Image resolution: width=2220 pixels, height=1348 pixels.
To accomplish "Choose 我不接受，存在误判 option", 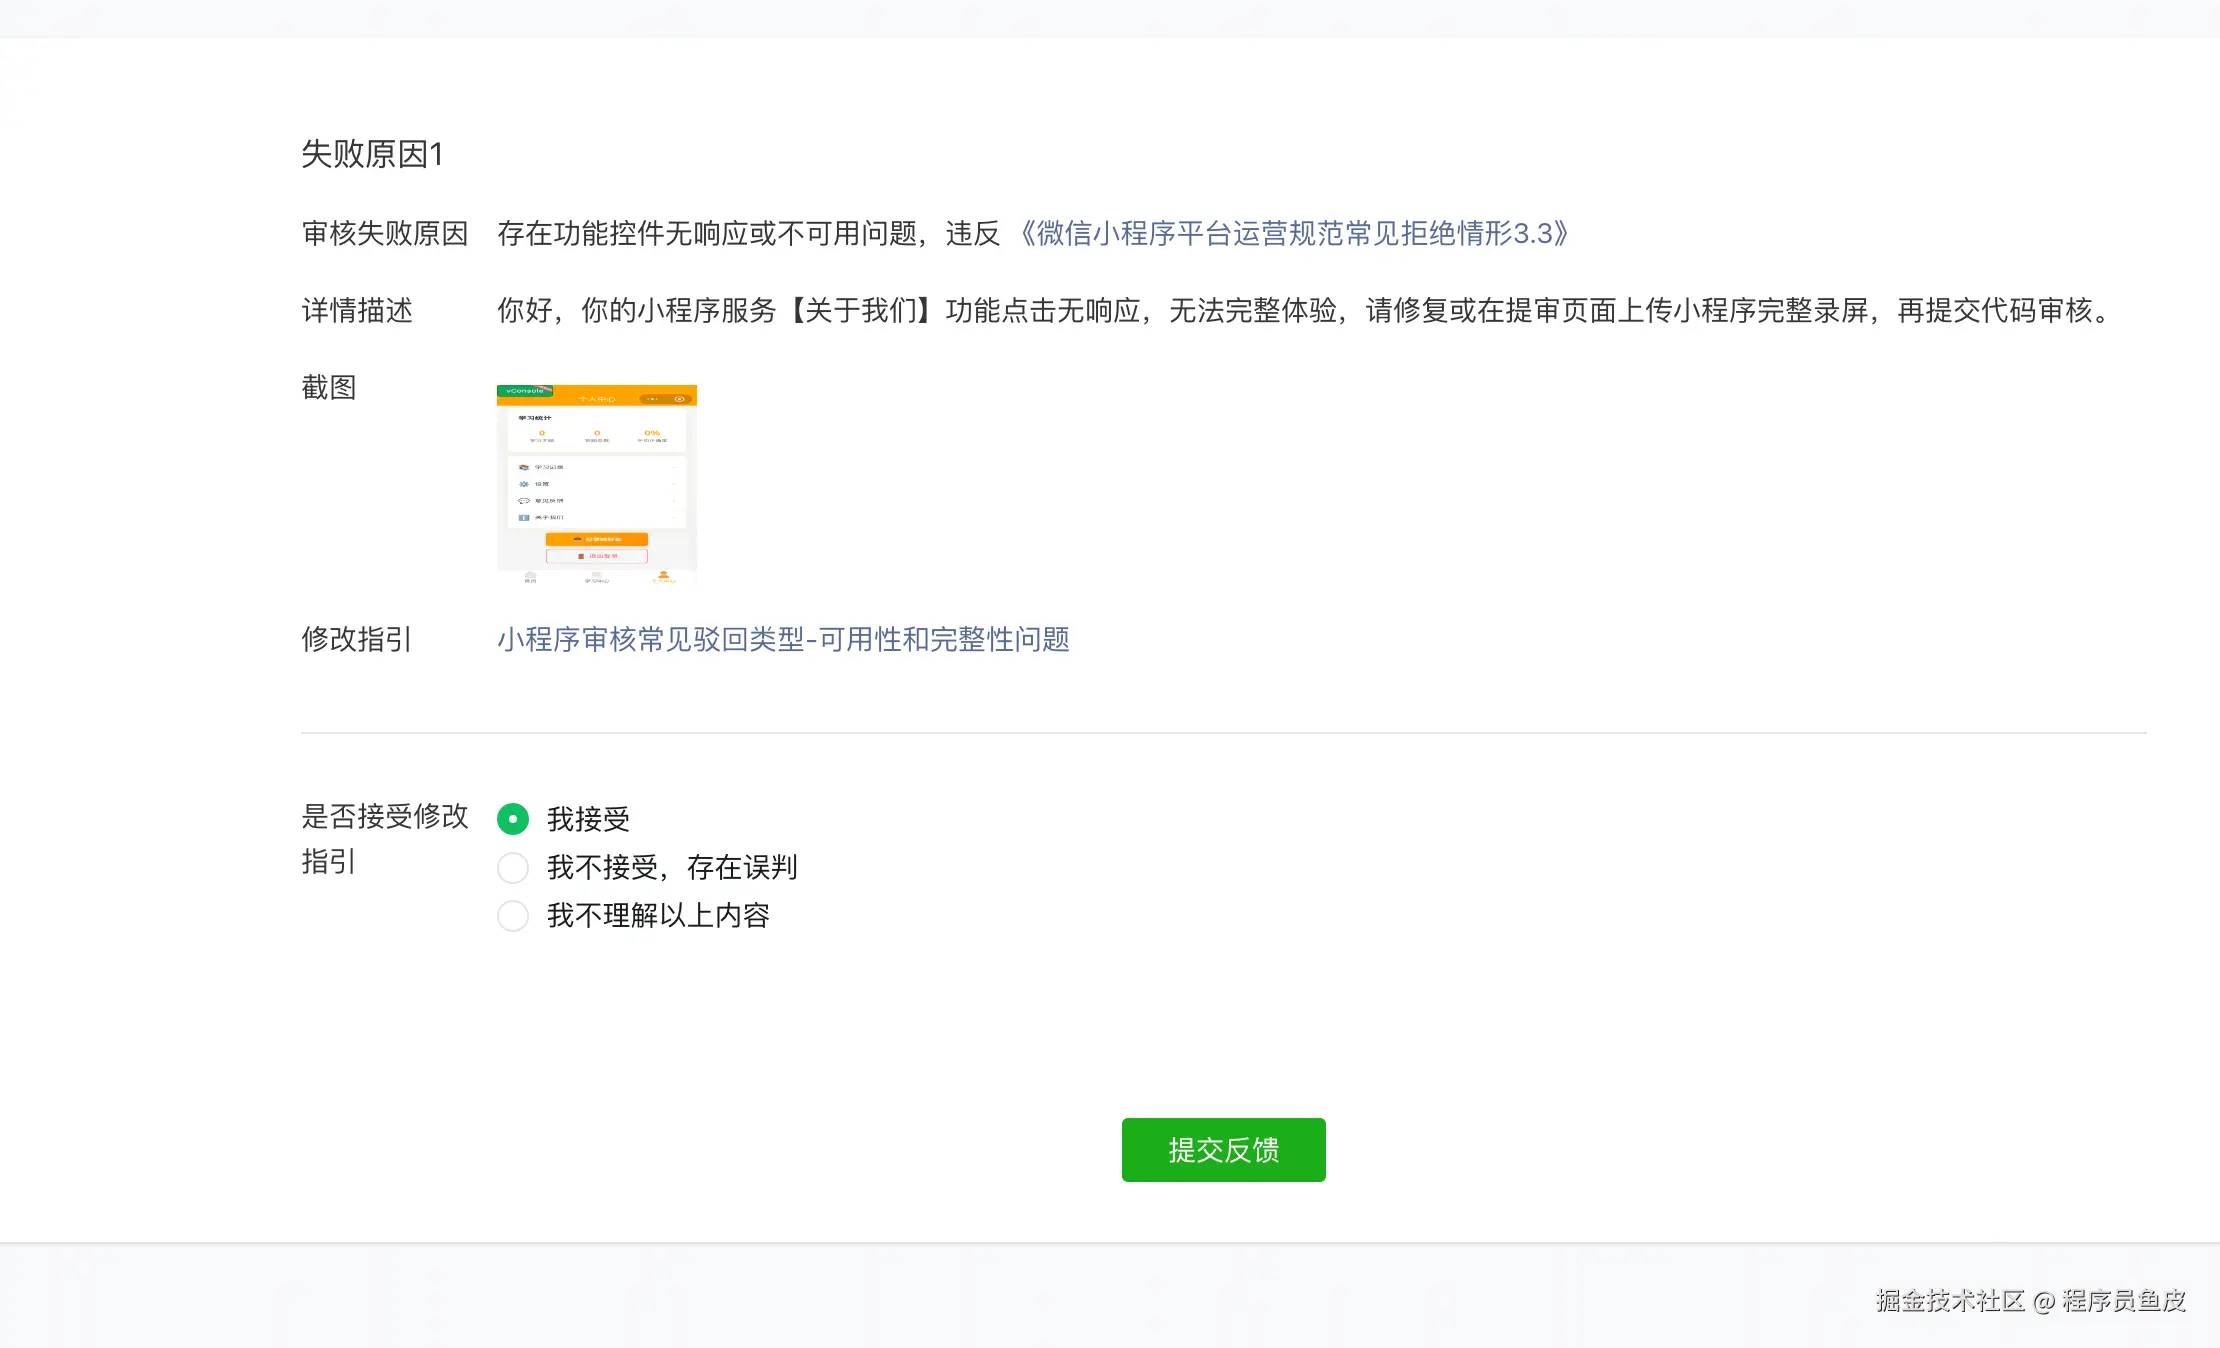I will click(513, 867).
